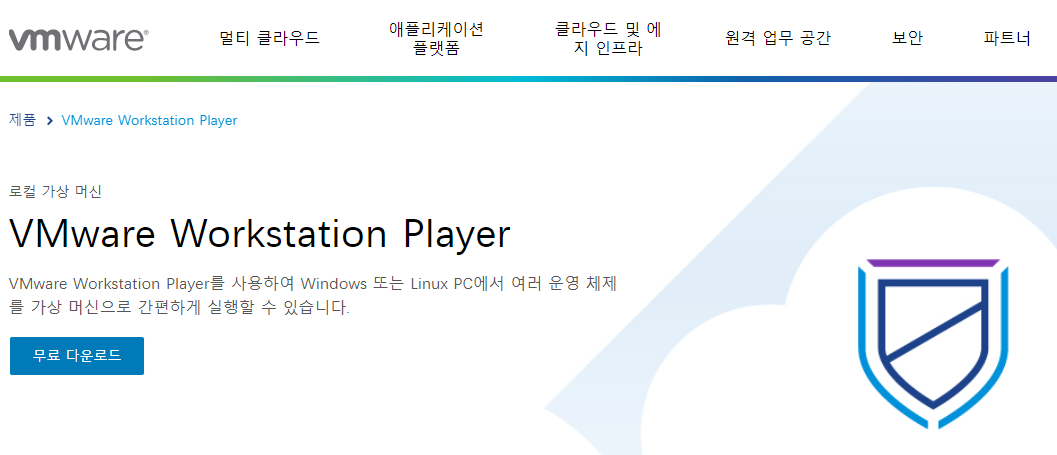Open the 멀티 클라우드 menu

pyautogui.click(x=270, y=38)
